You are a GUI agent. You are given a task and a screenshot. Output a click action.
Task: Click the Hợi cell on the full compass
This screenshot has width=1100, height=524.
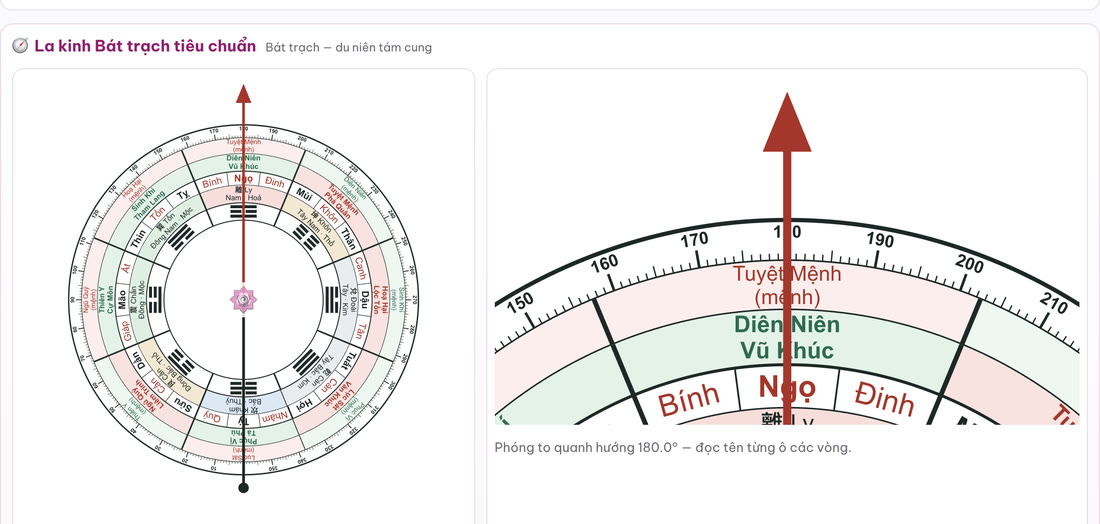(x=303, y=405)
